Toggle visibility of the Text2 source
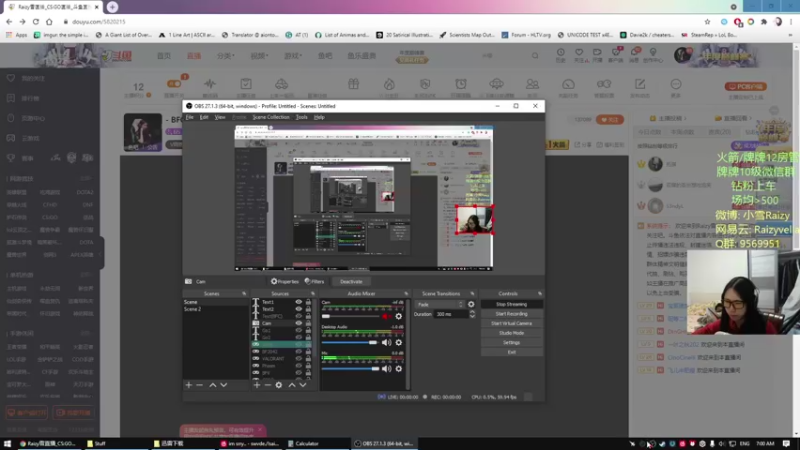The width and height of the screenshot is (800, 450). coord(298,309)
